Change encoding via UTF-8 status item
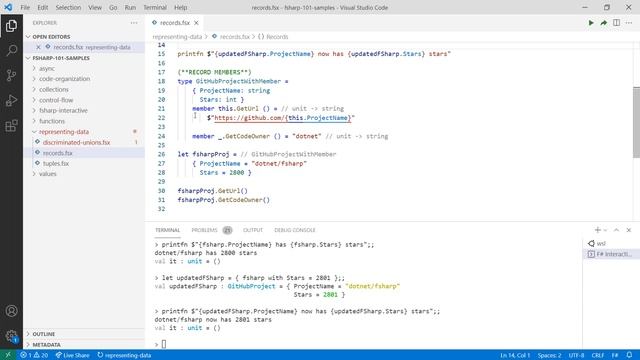The image size is (640, 360). [576, 355]
